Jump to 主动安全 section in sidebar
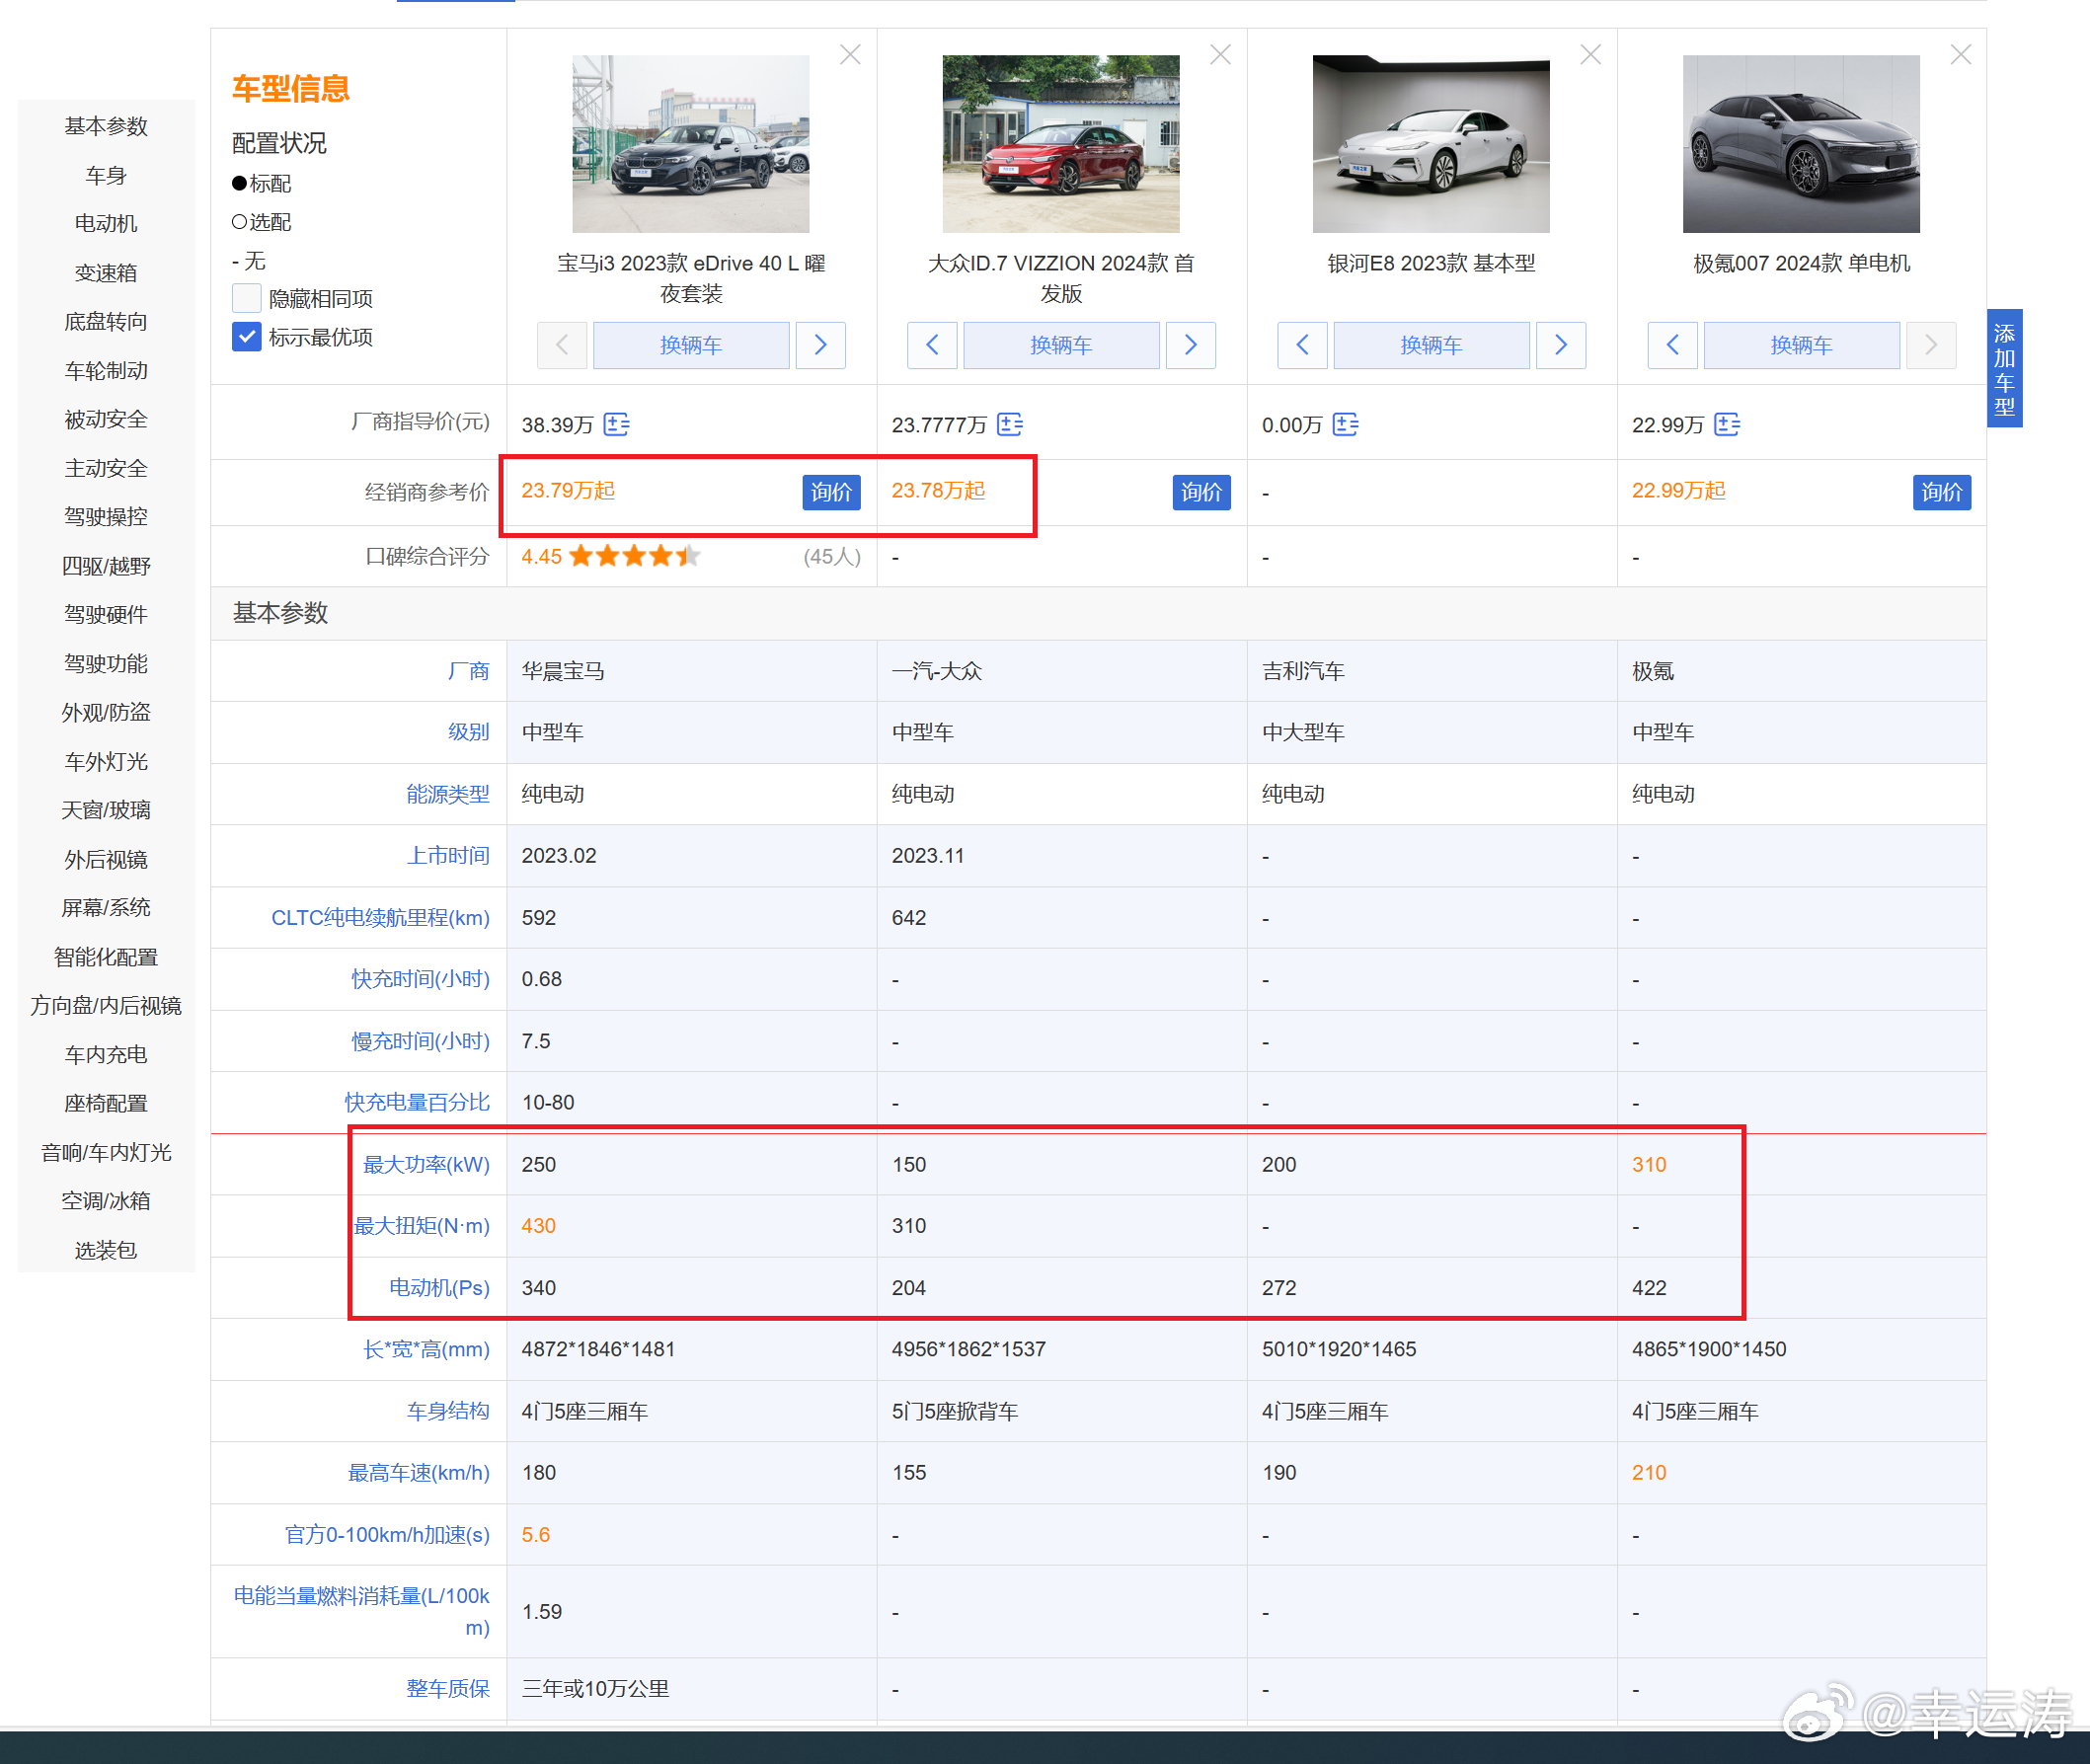 (106, 468)
